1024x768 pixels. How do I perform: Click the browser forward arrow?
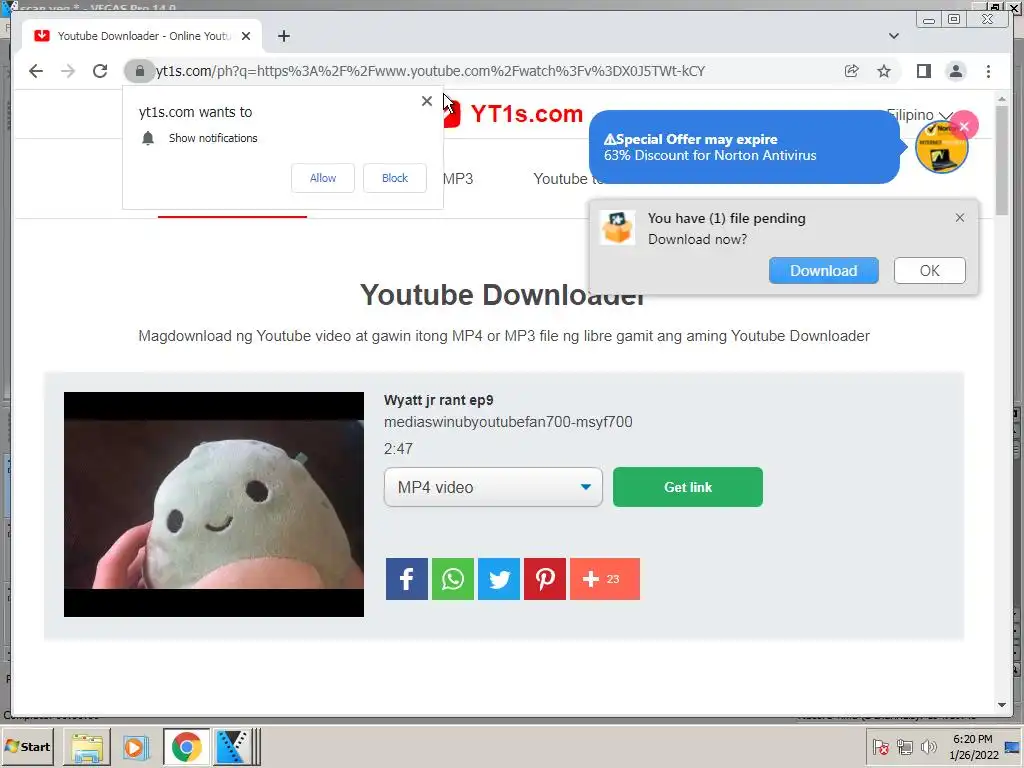coord(68,71)
